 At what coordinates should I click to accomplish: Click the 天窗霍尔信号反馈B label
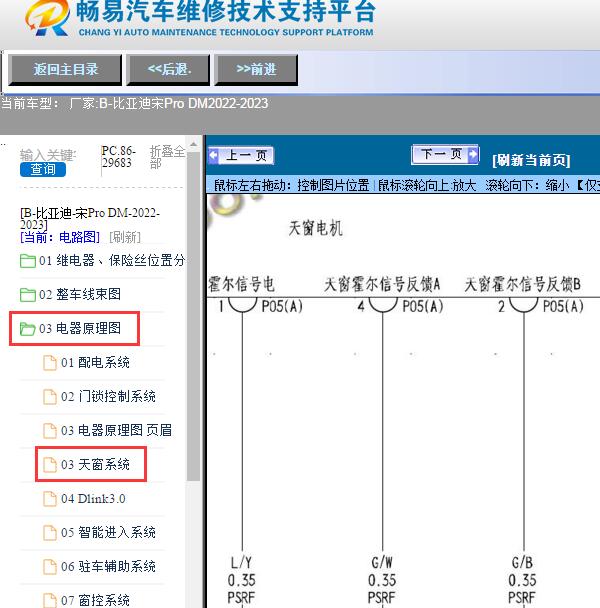(522, 284)
